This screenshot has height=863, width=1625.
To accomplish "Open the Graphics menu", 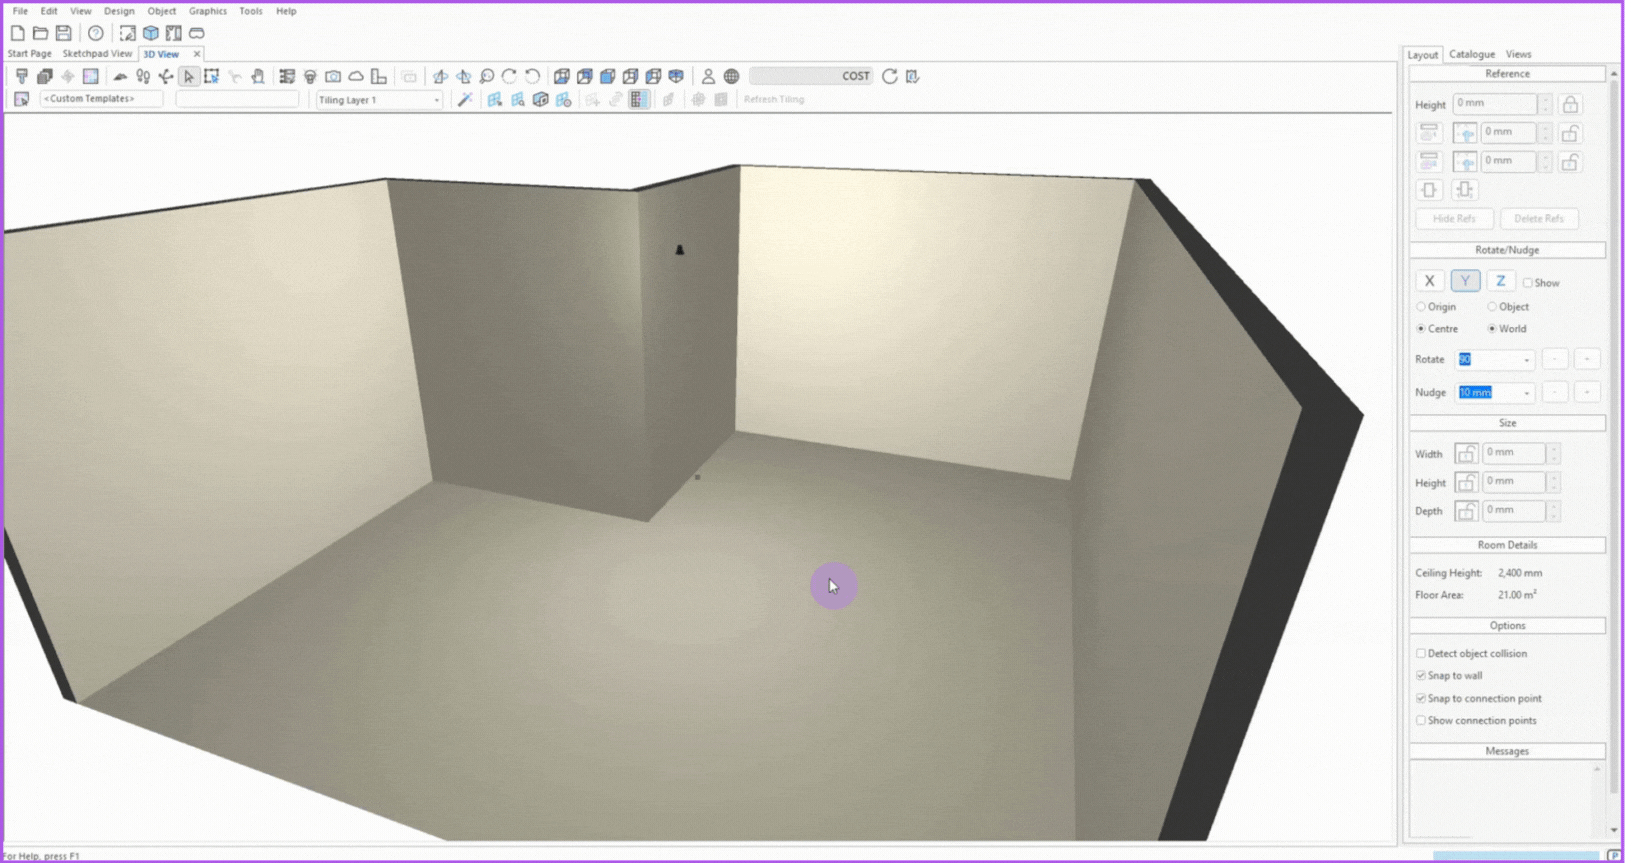I will tap(207, 11).
